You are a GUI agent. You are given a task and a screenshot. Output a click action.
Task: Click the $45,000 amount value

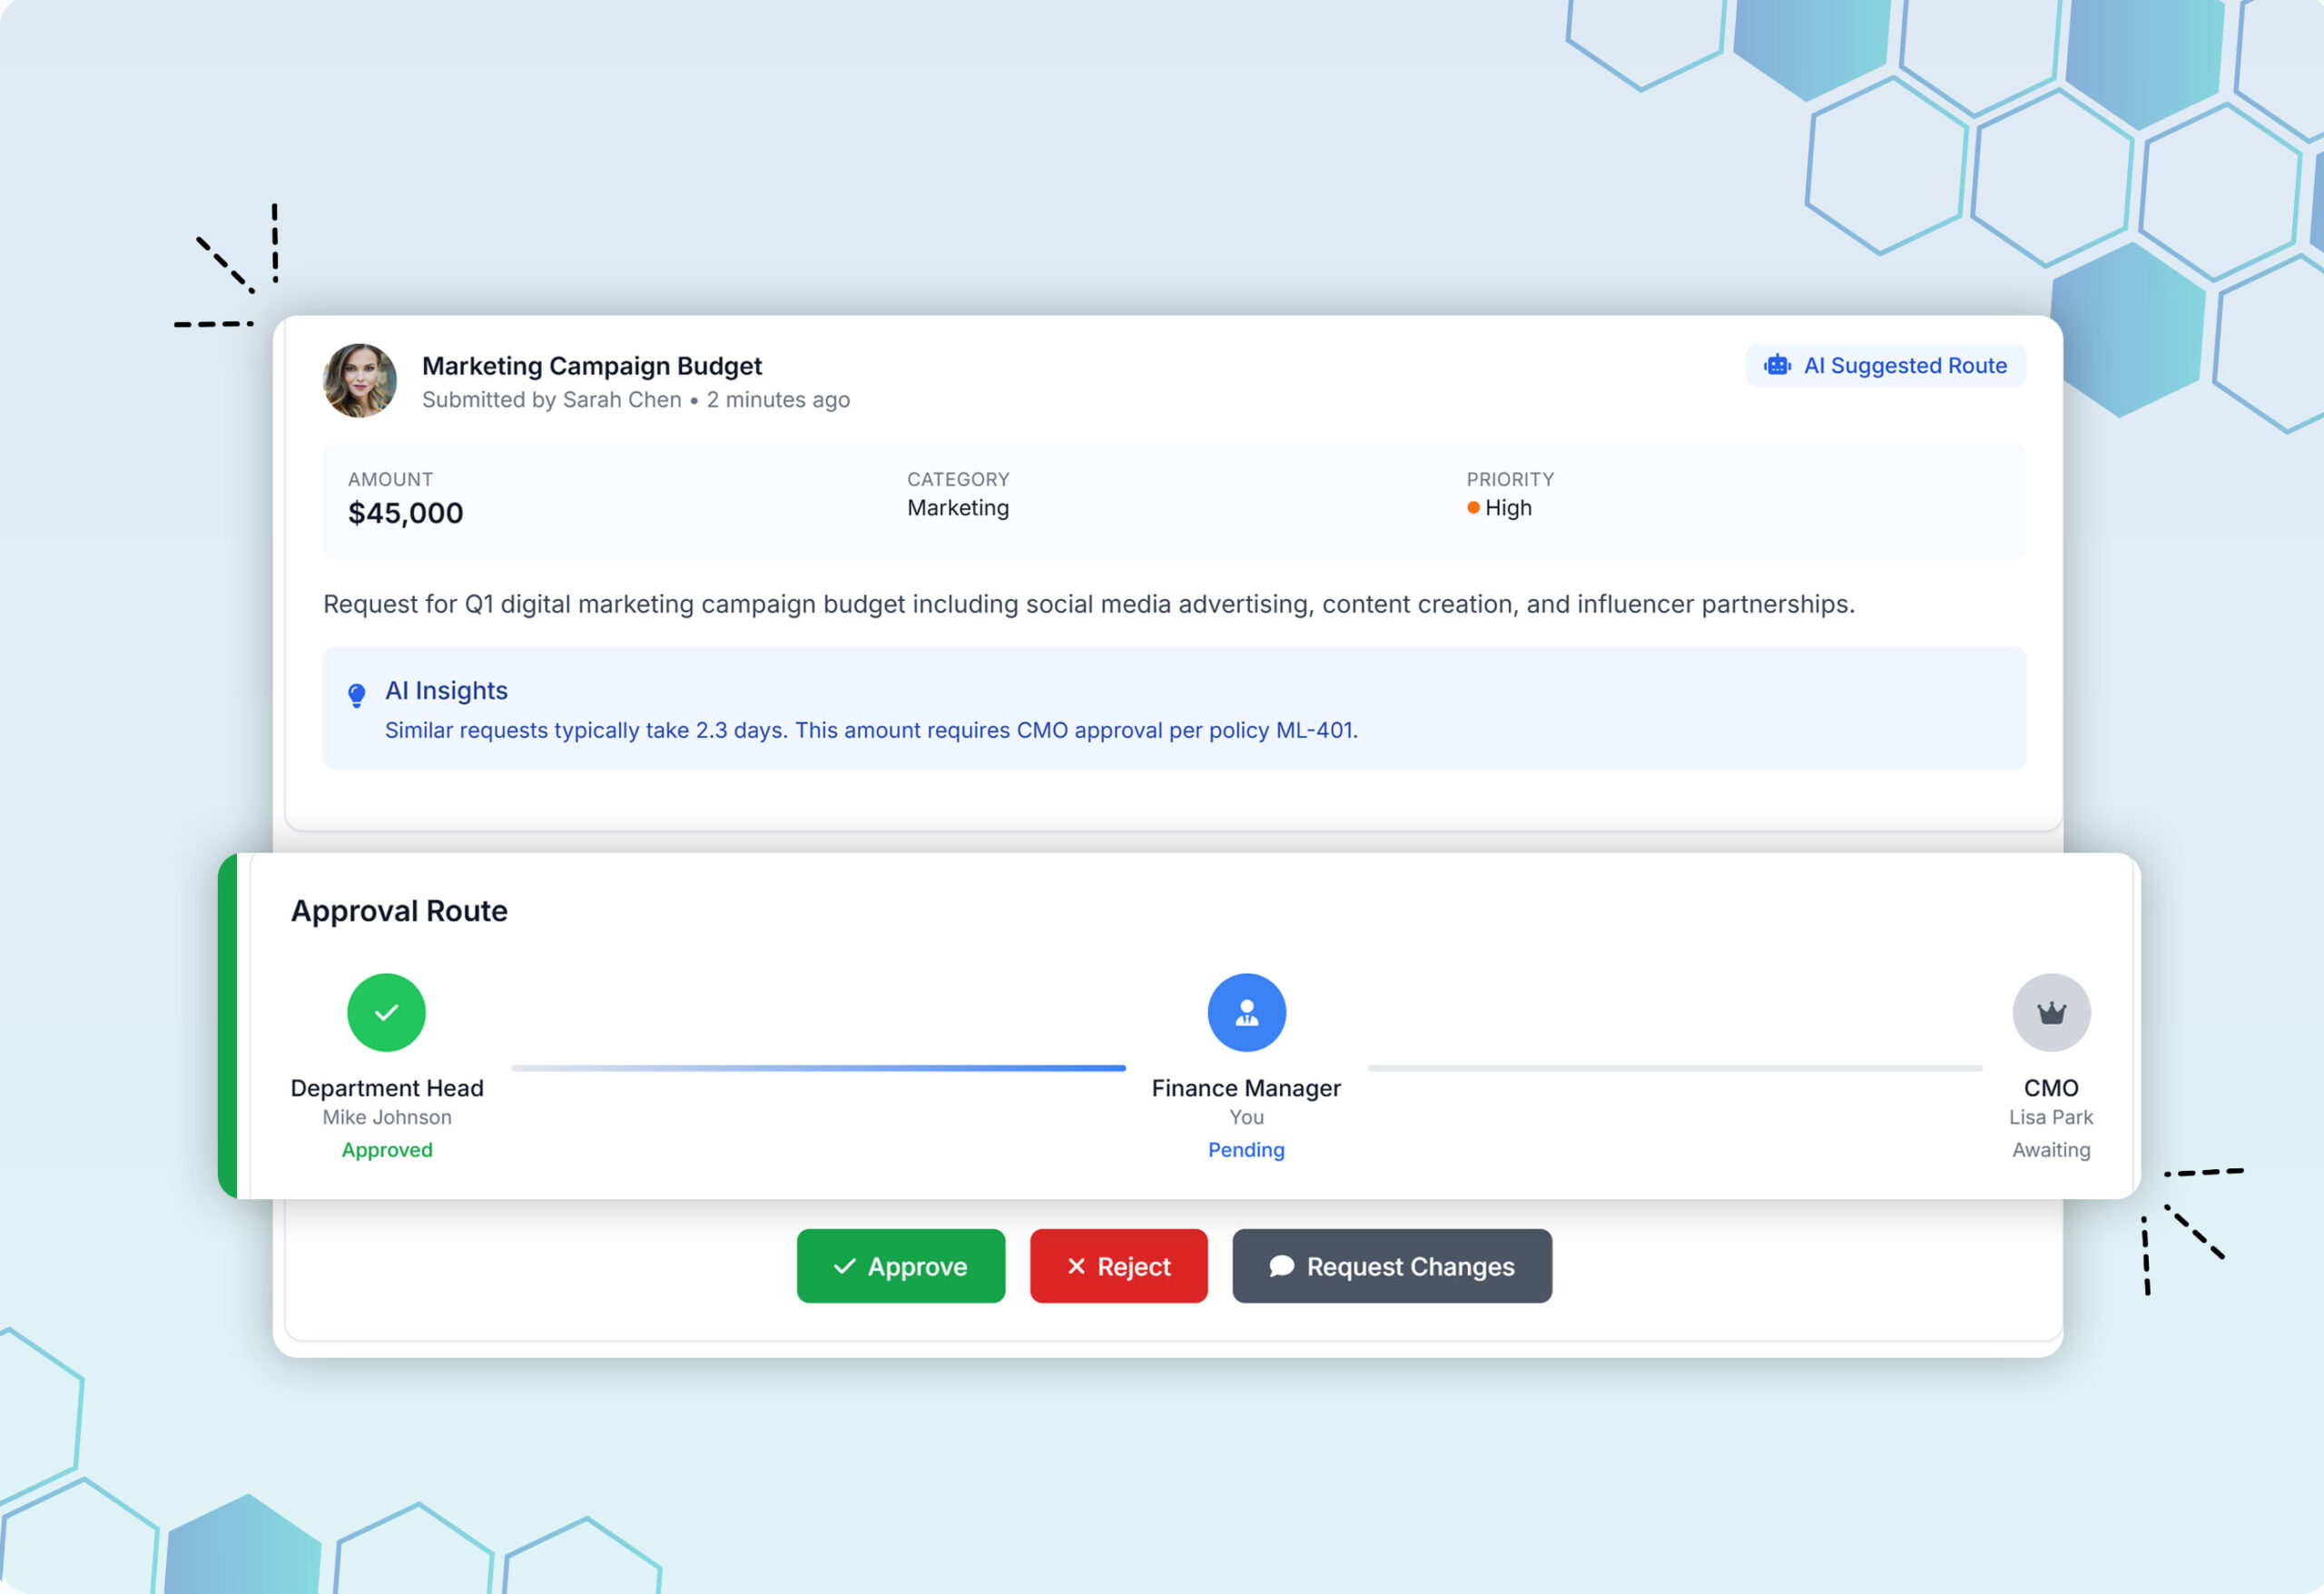405,513
